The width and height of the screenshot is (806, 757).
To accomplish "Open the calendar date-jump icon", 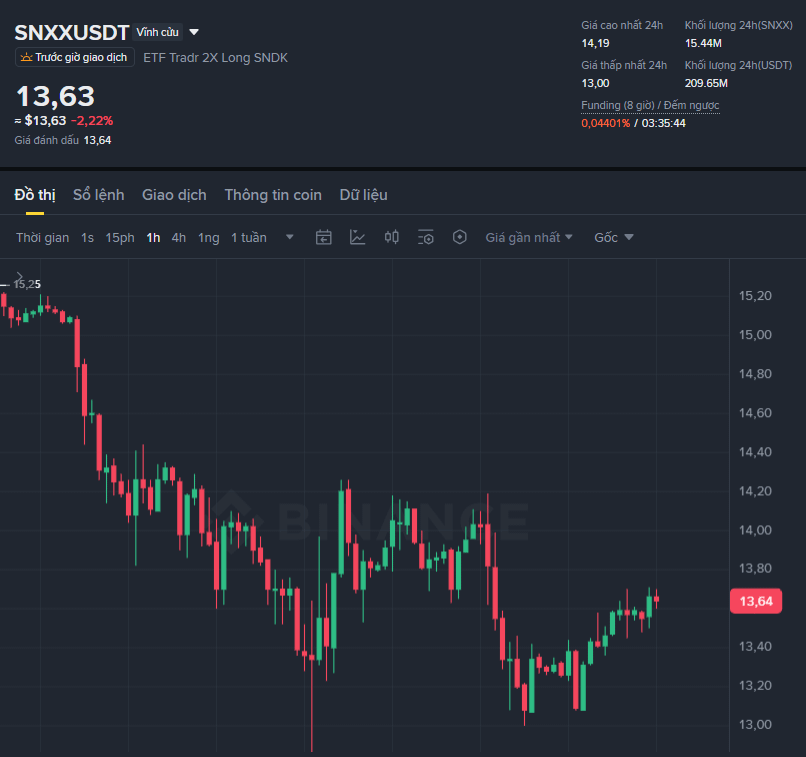I will 323,237.
